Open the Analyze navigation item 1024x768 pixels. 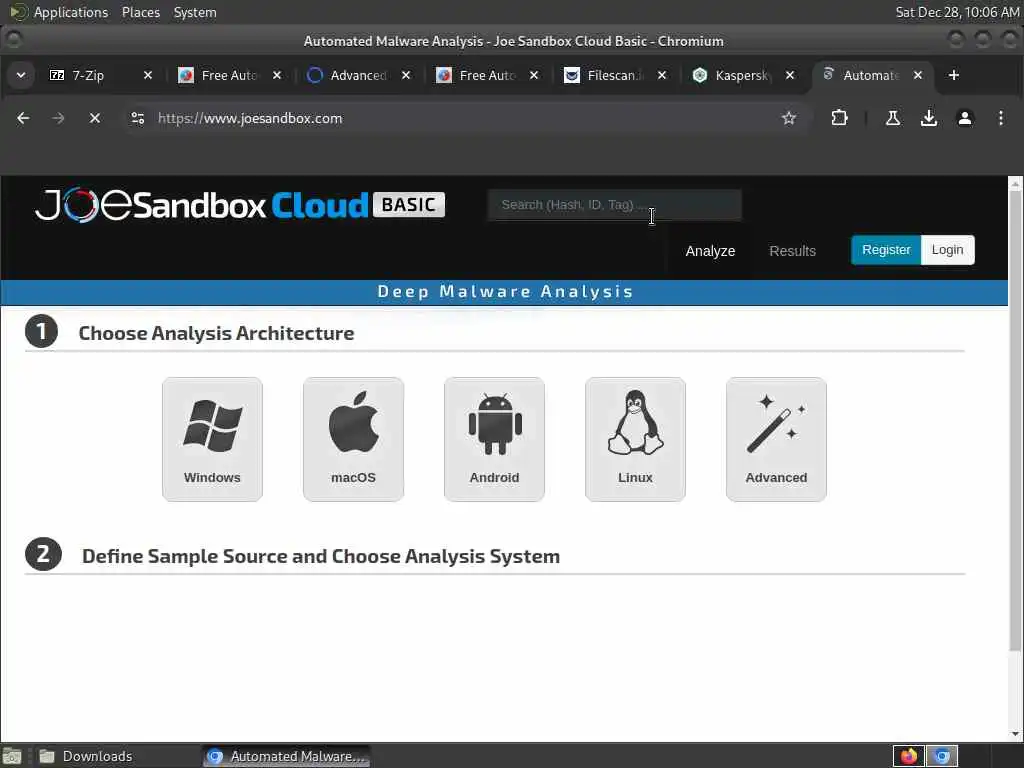point(710,251)
